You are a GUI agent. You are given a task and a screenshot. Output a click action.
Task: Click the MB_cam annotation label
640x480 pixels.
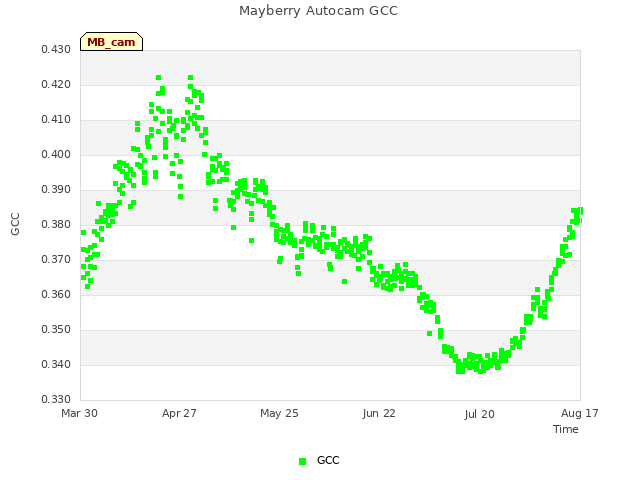[x=111, y=42]
